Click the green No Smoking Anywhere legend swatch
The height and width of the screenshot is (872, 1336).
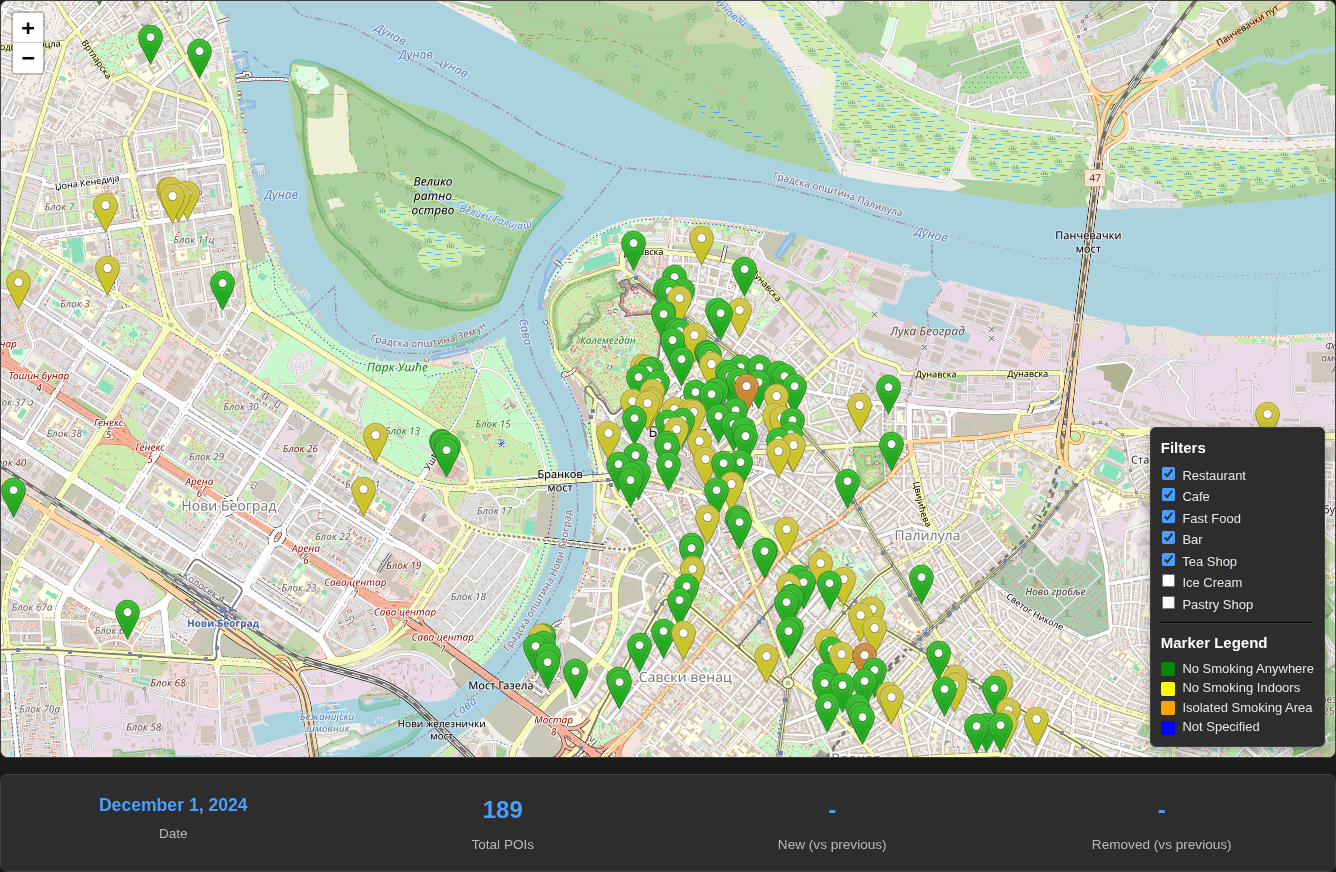click(1168, 668)
